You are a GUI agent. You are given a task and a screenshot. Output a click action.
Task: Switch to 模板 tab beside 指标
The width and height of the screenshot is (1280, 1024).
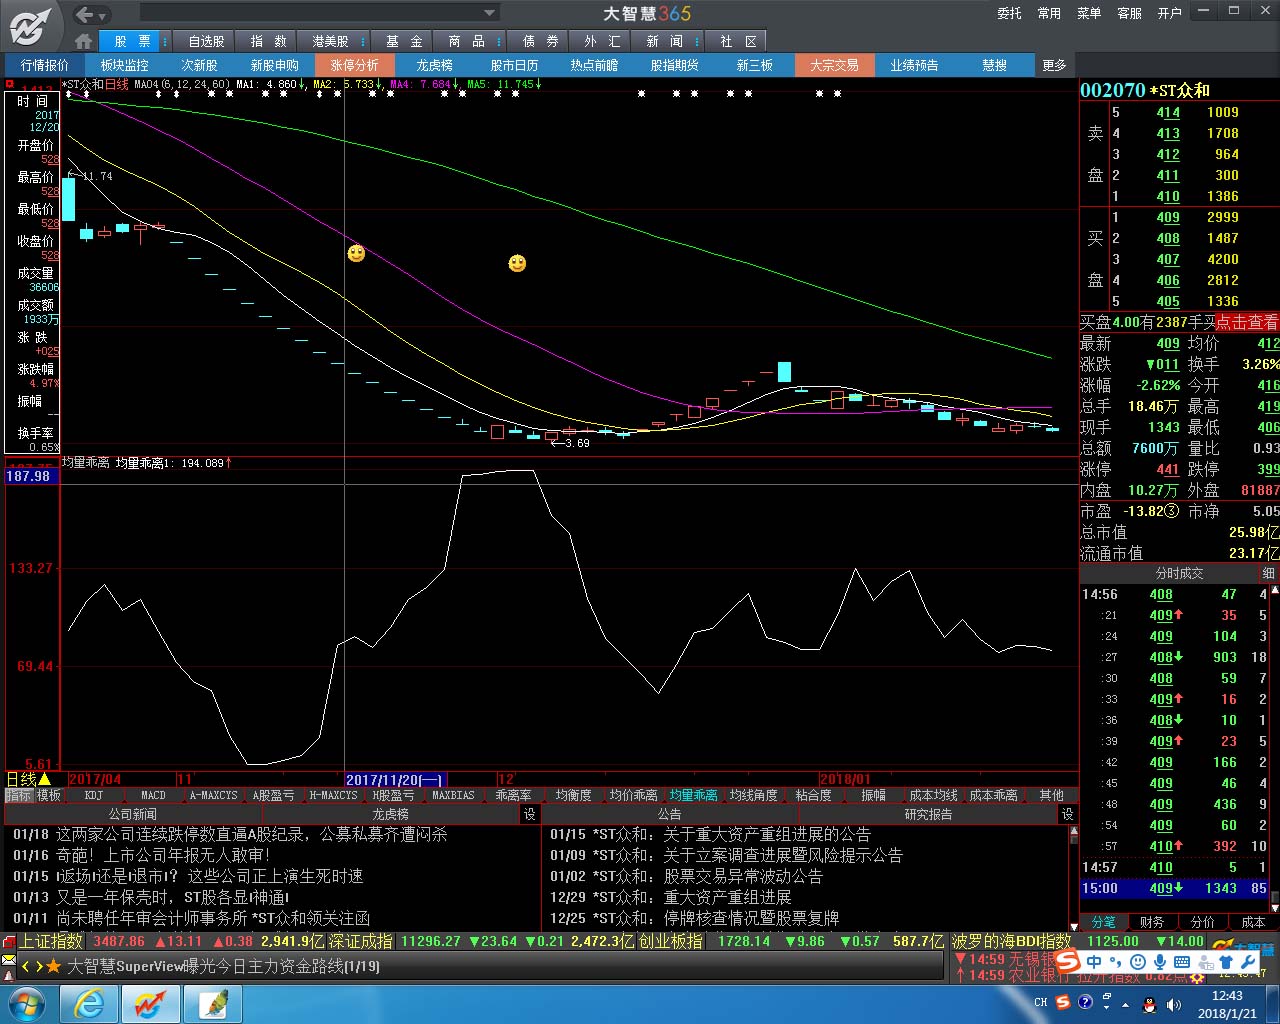[x=49, y=795]
